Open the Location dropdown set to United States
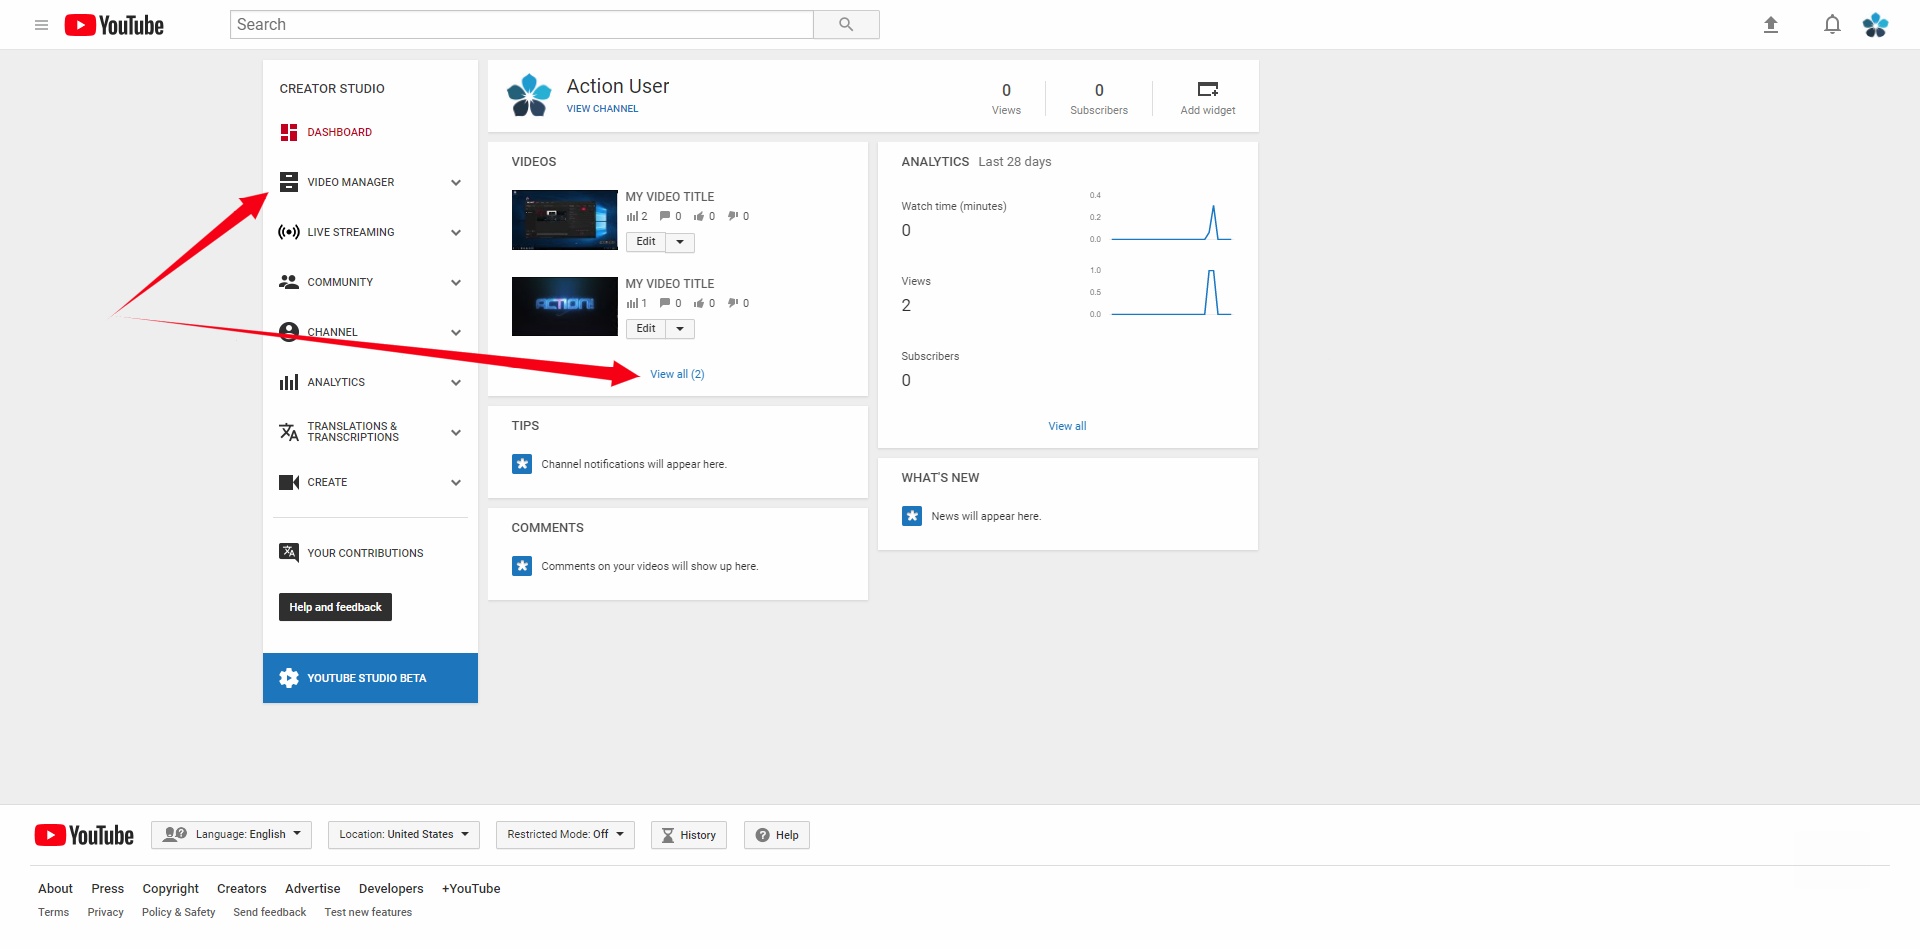 point(403,834)
